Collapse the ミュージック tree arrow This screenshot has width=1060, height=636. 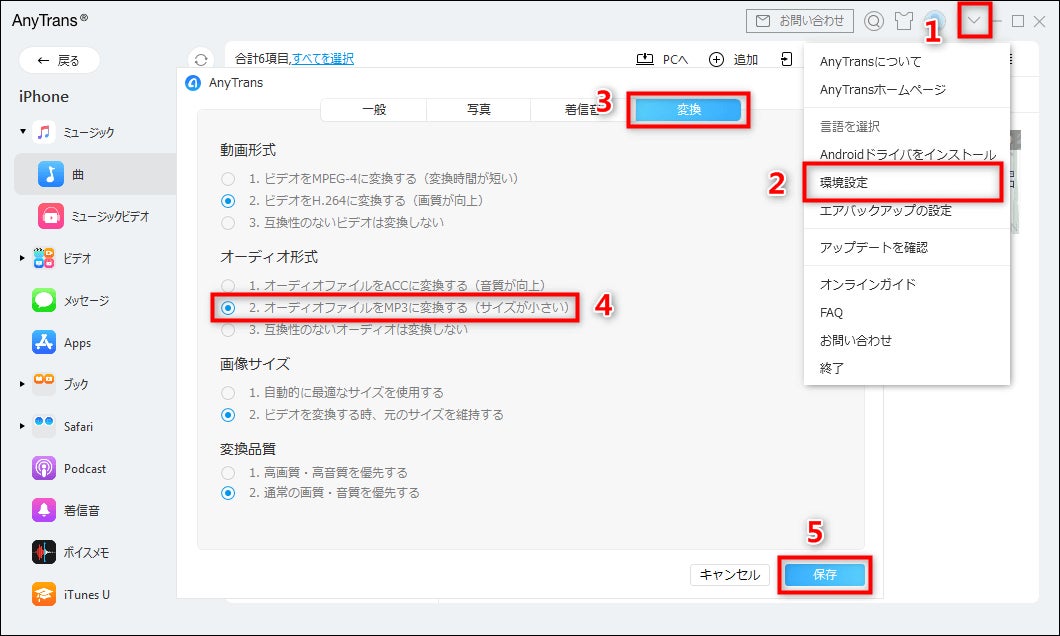coord(23,132)
